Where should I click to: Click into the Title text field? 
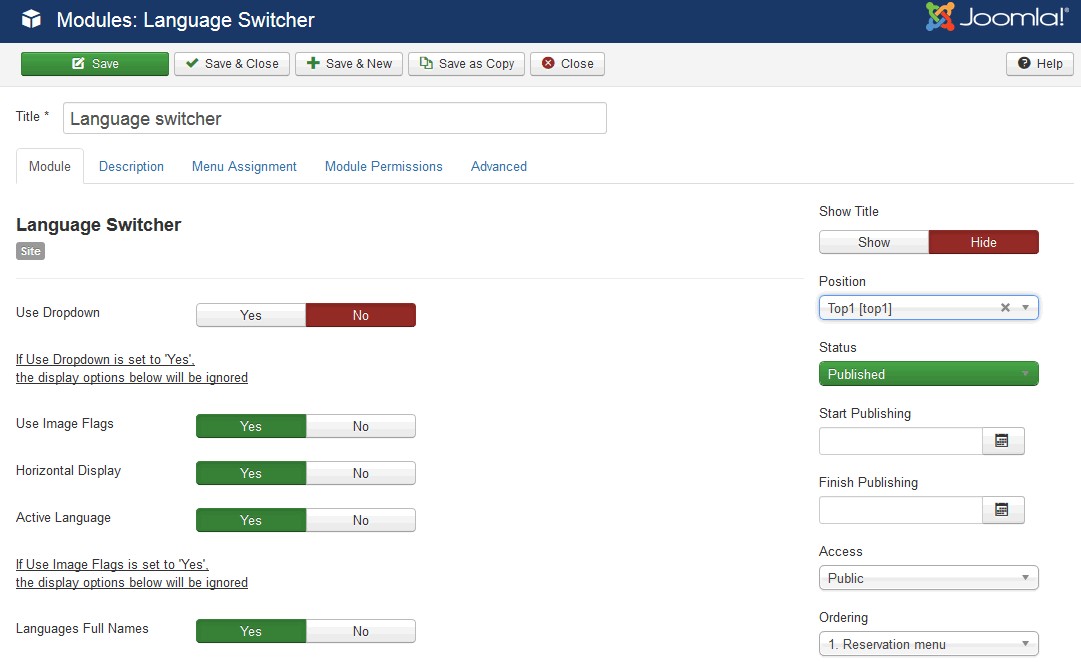coord(334,119)
